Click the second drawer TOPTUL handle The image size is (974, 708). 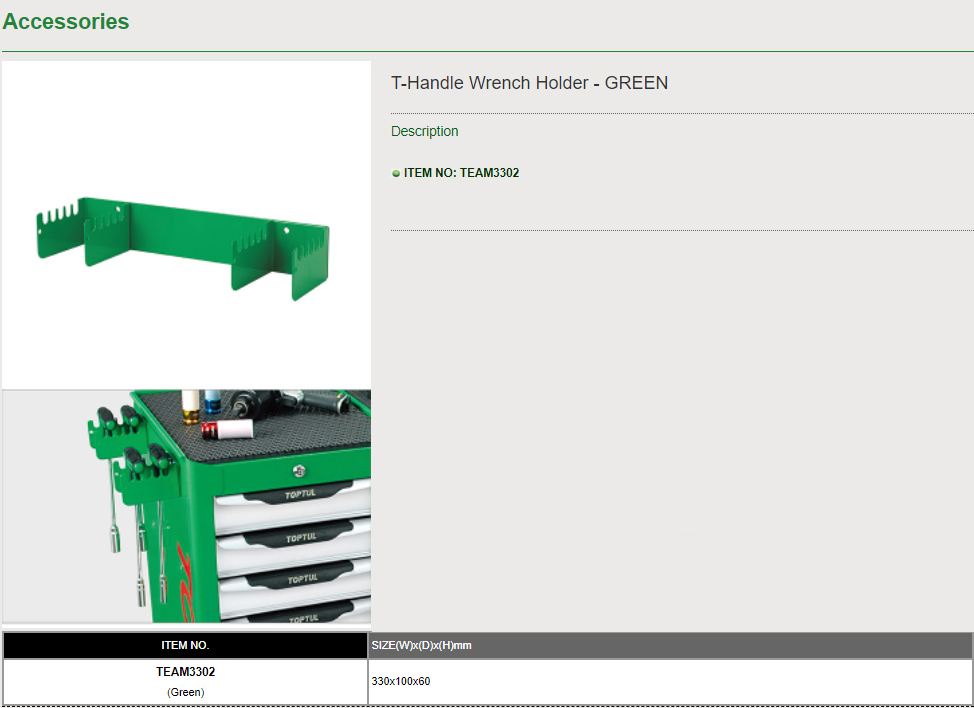pos(302,537)
